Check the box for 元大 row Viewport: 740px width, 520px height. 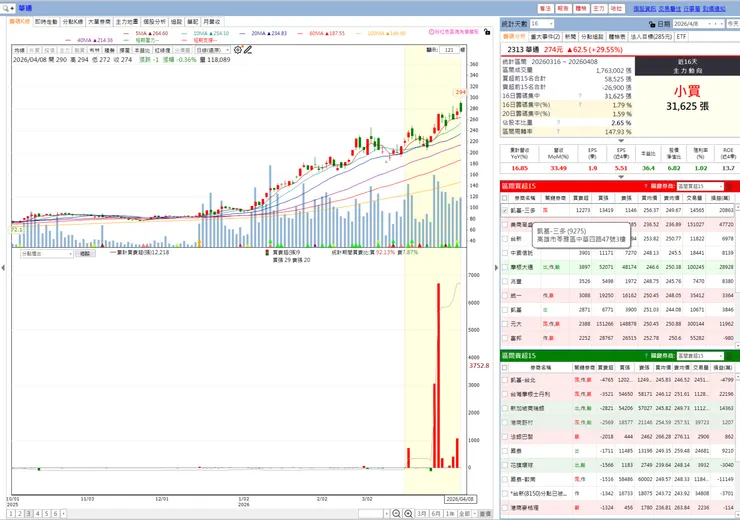pyautogui.click(x=505, y=324)
